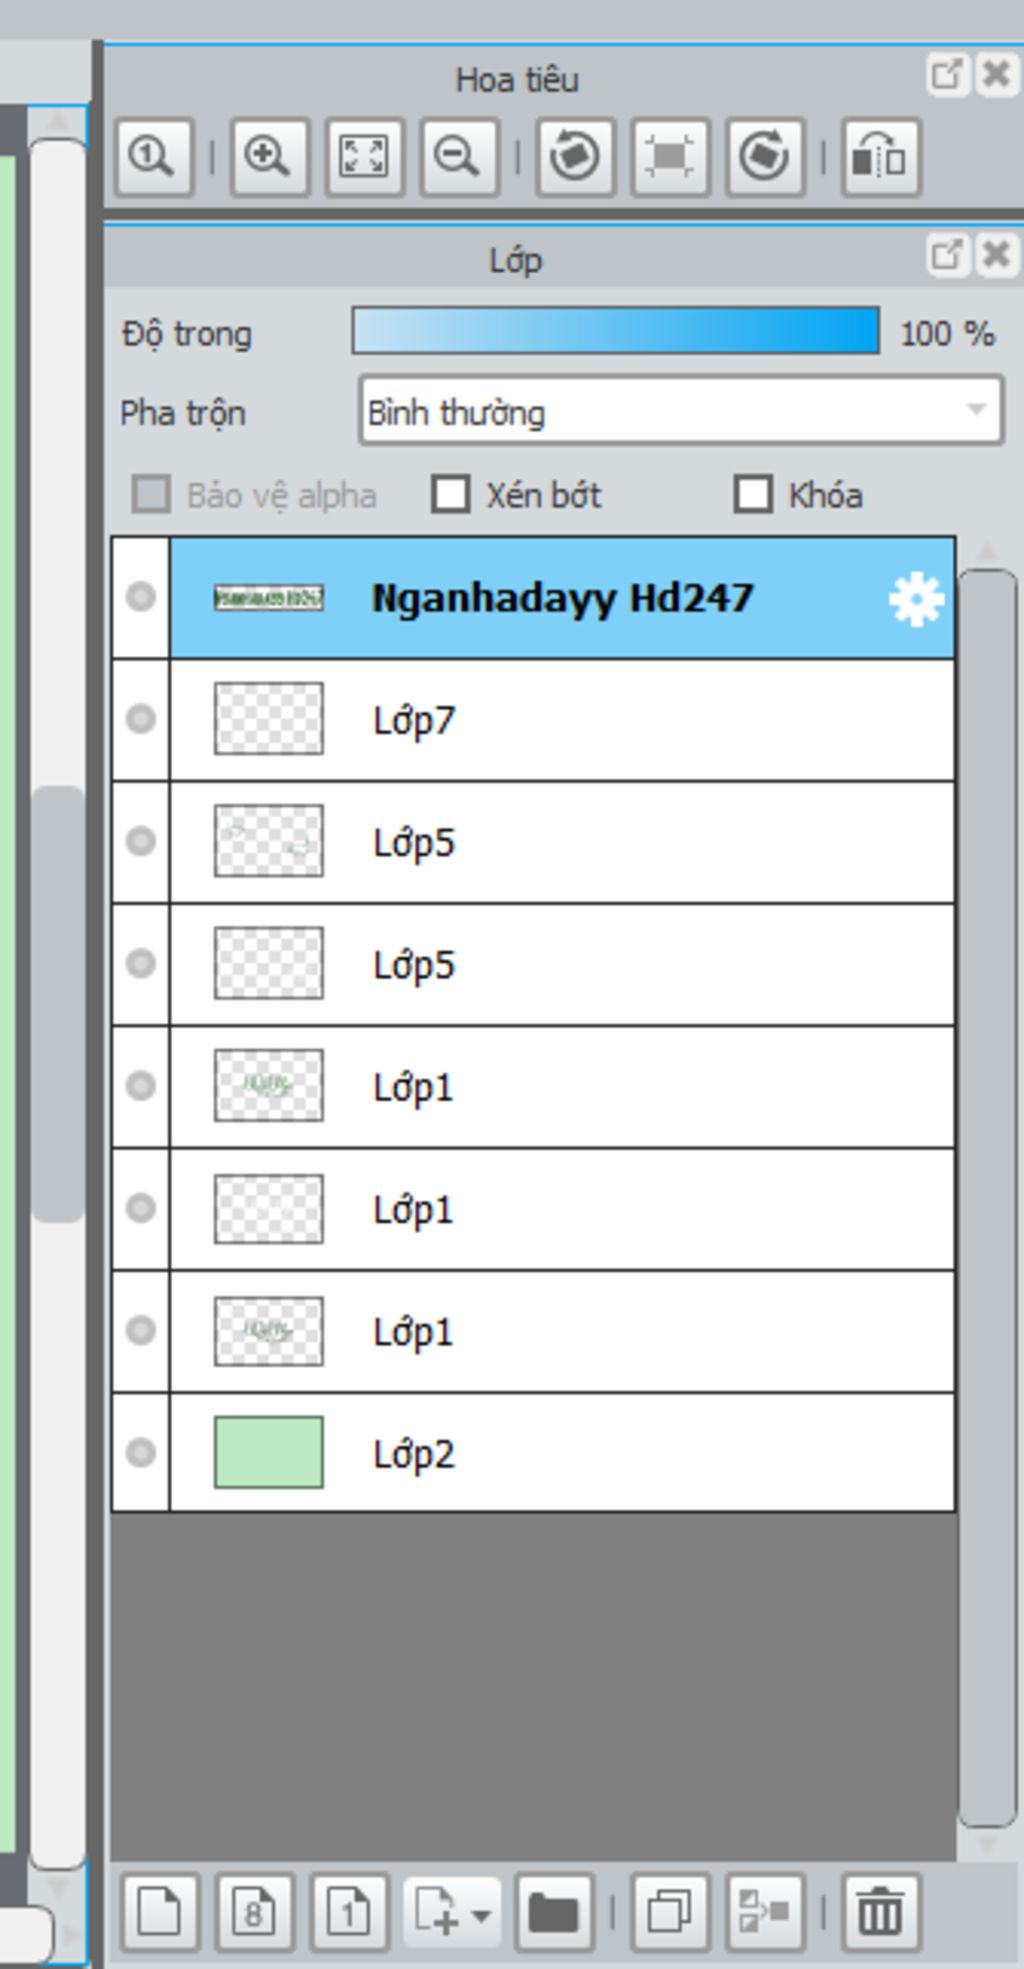Delete layer with trash can icon
The height and width of the screenshot is (1969, 1024).
881,1912
